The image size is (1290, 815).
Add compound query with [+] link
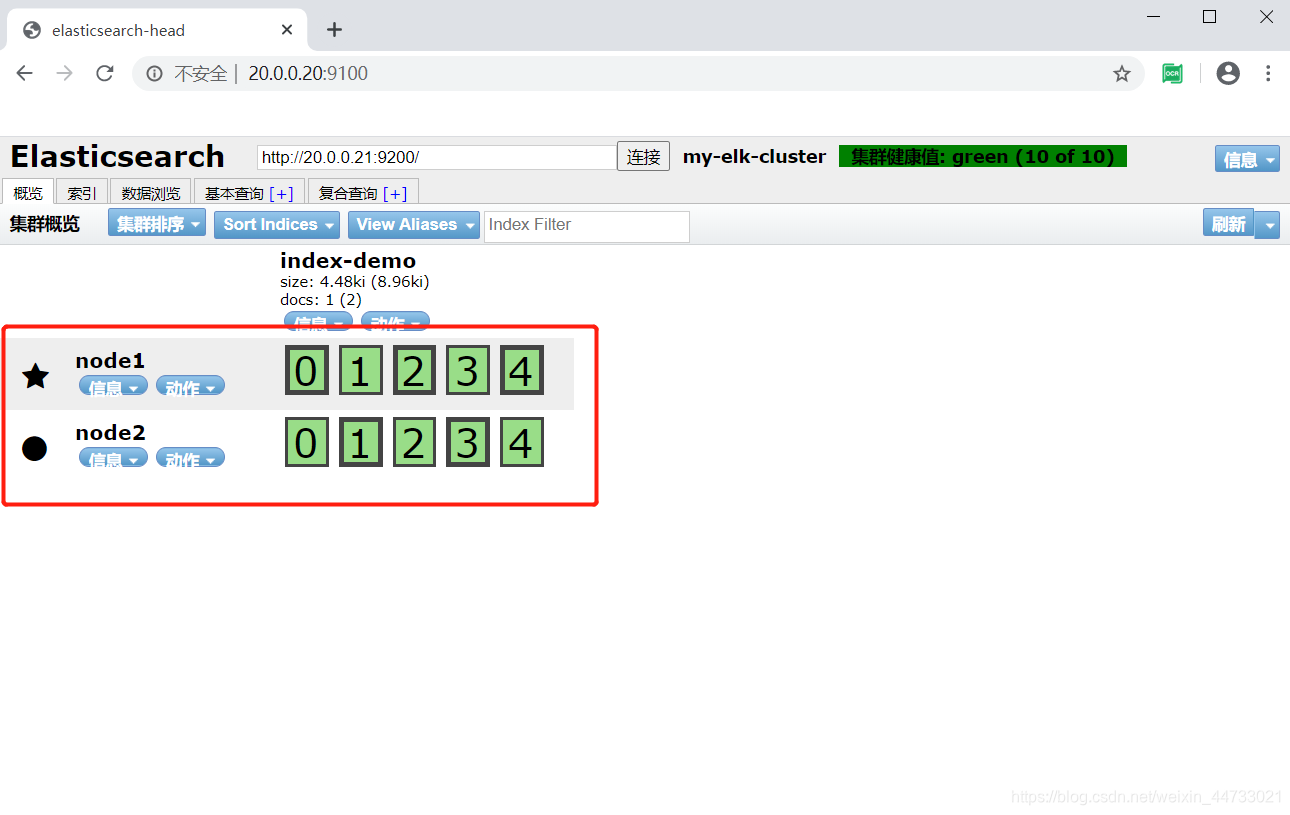pos(395,194)
